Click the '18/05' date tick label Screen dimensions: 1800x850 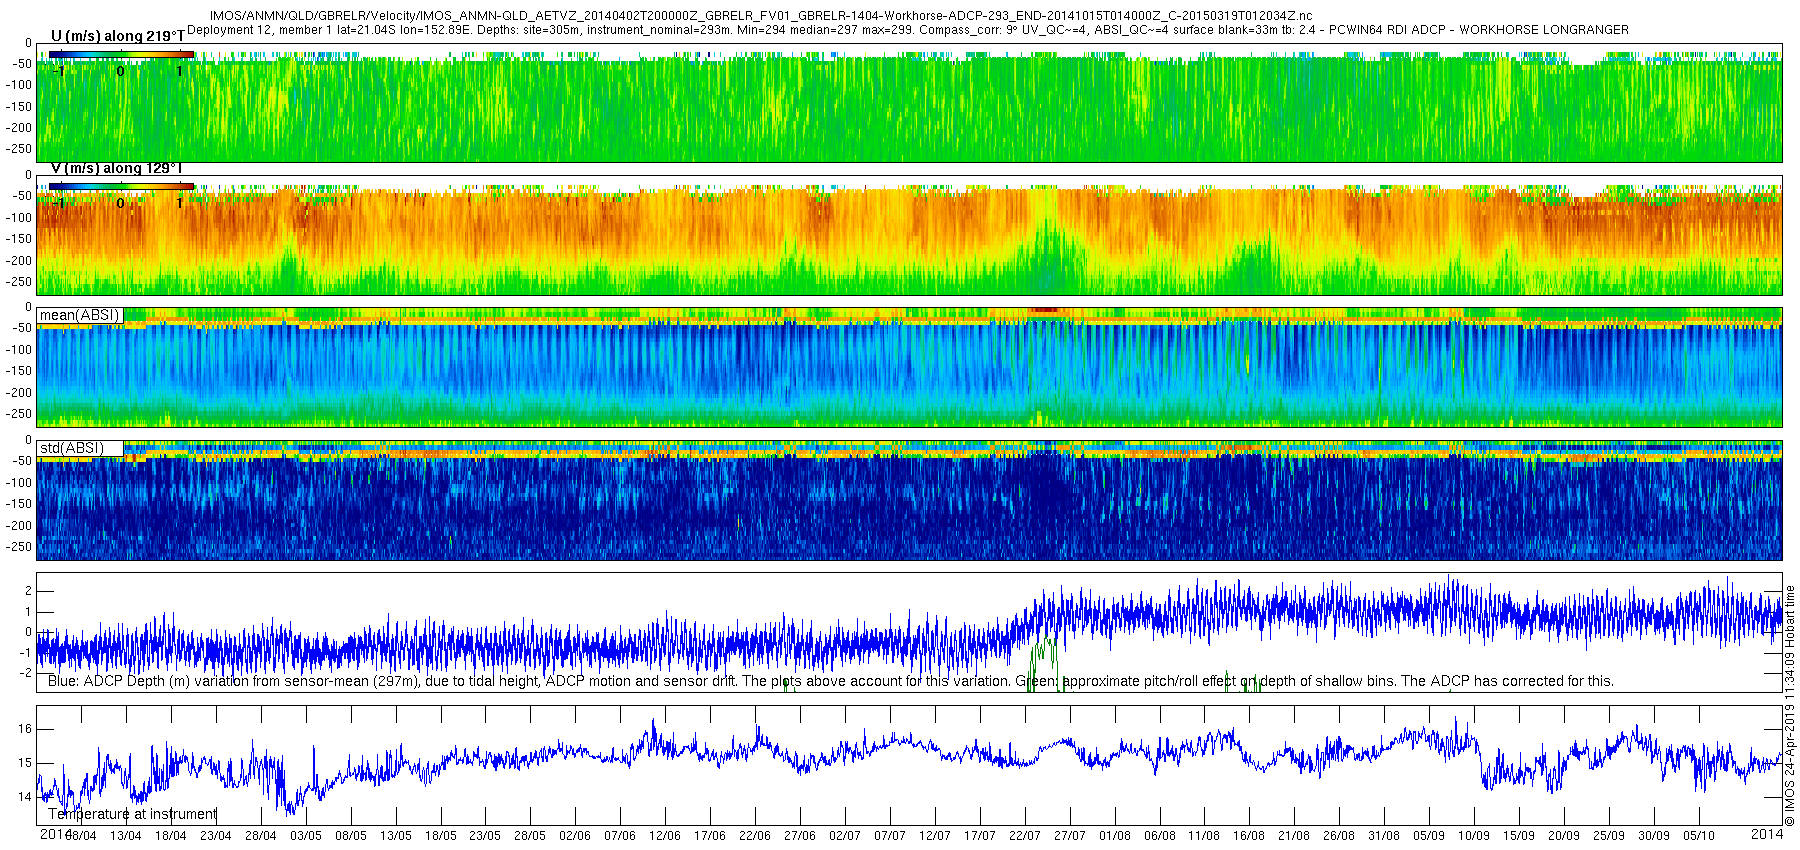pos(440,836)
